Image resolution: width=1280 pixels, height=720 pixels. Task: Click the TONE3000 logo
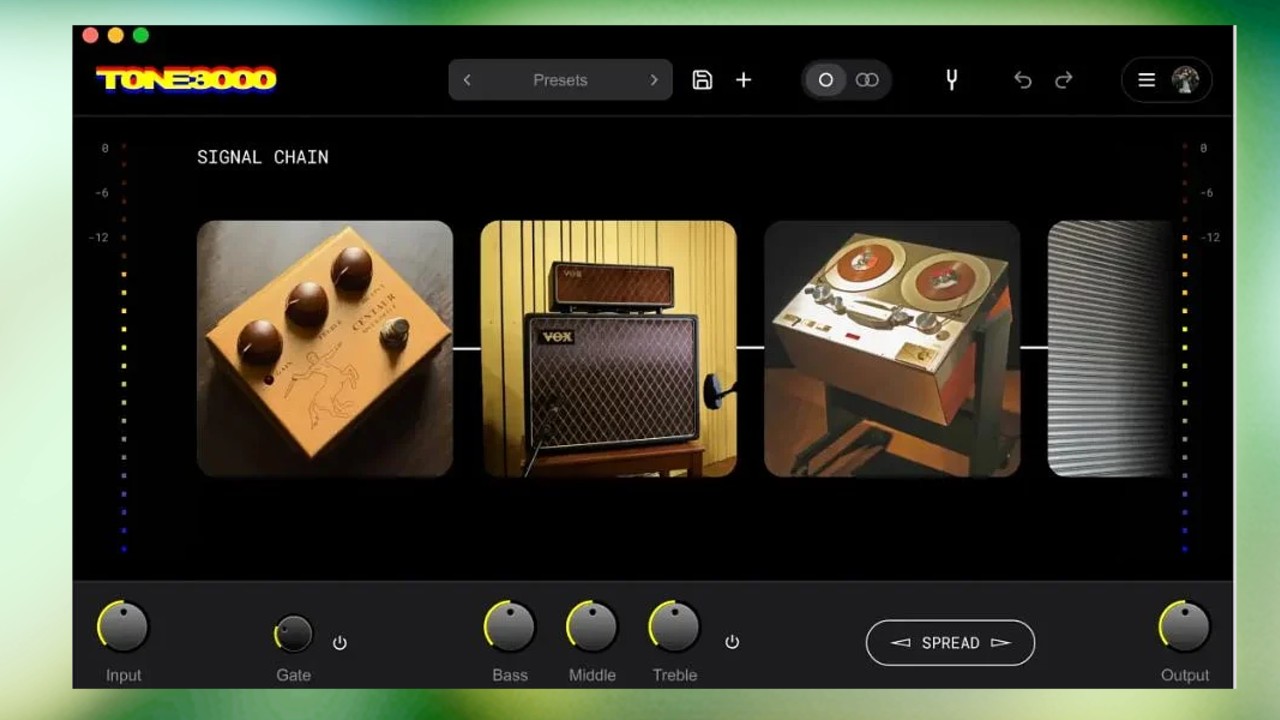point(186,79)
